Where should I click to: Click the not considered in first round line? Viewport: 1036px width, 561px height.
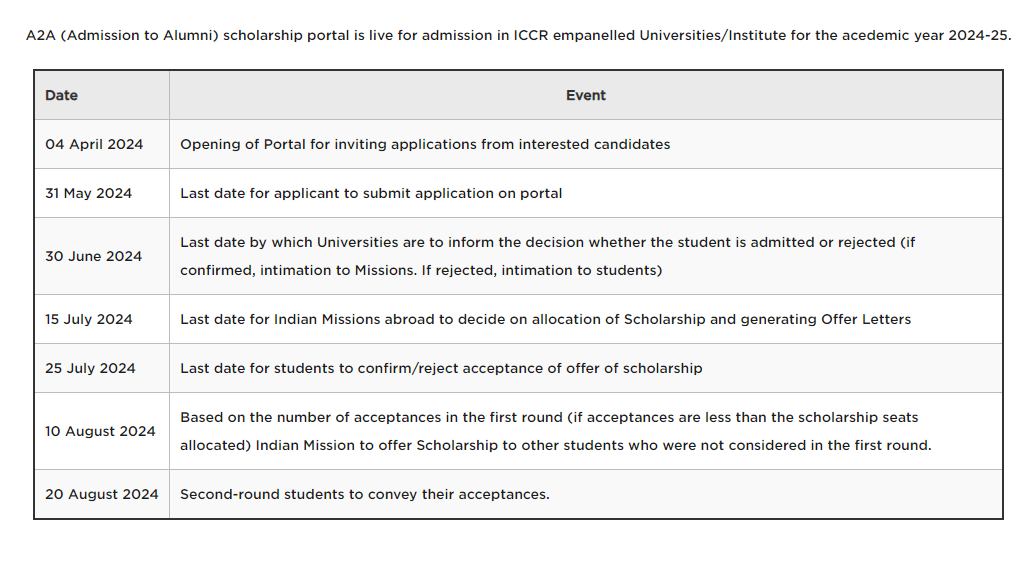coord(556,445)
